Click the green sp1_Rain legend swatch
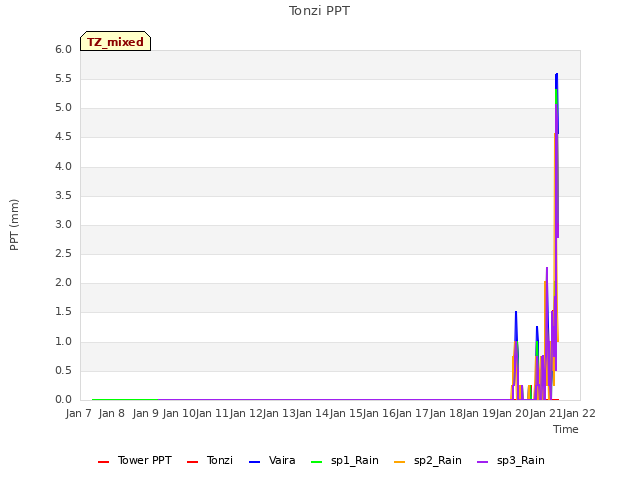This screenshot has width=640, height=480. point(316,462)
